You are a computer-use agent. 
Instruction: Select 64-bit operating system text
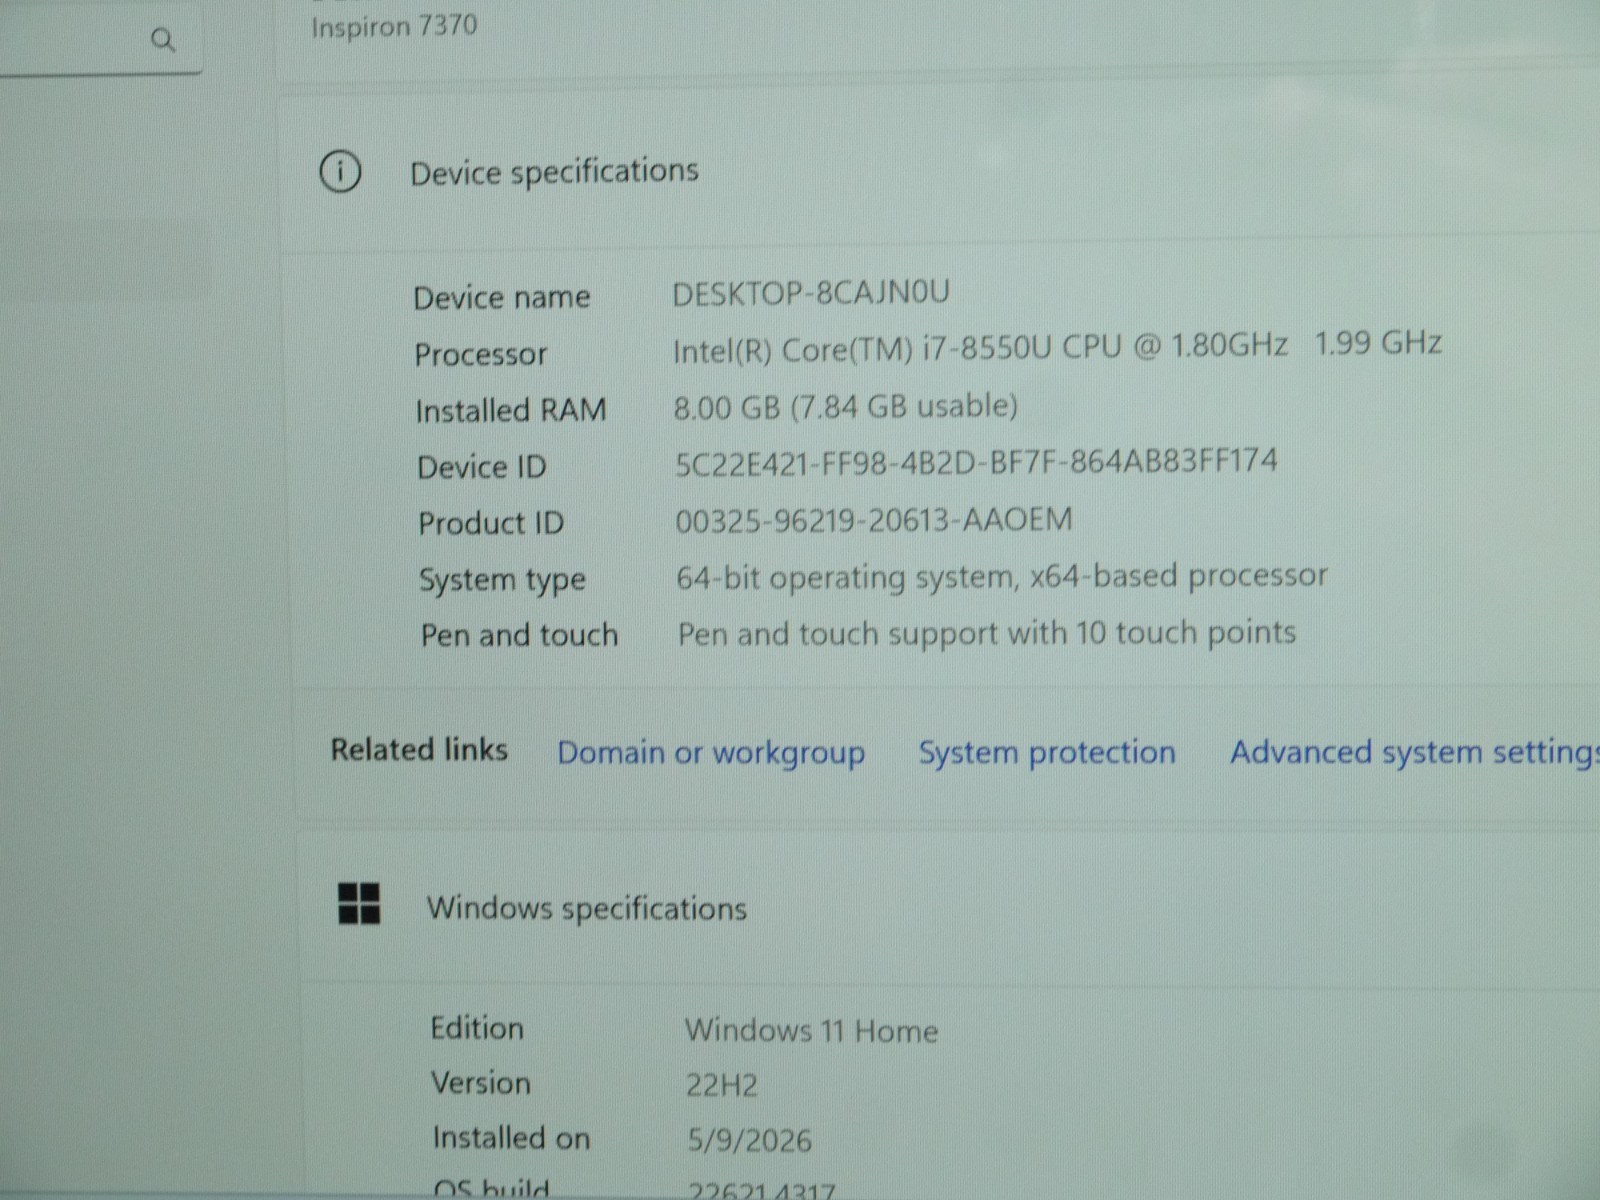click(x=1002, y=577)
